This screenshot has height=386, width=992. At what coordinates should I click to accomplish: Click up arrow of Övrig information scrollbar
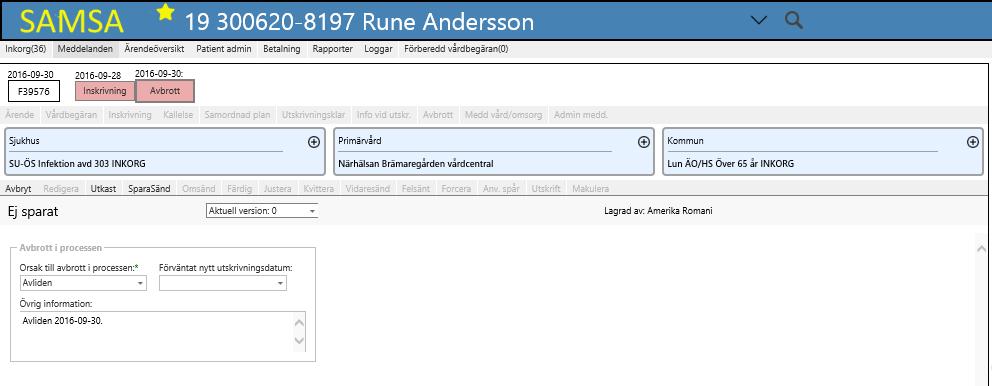point(300,323)
